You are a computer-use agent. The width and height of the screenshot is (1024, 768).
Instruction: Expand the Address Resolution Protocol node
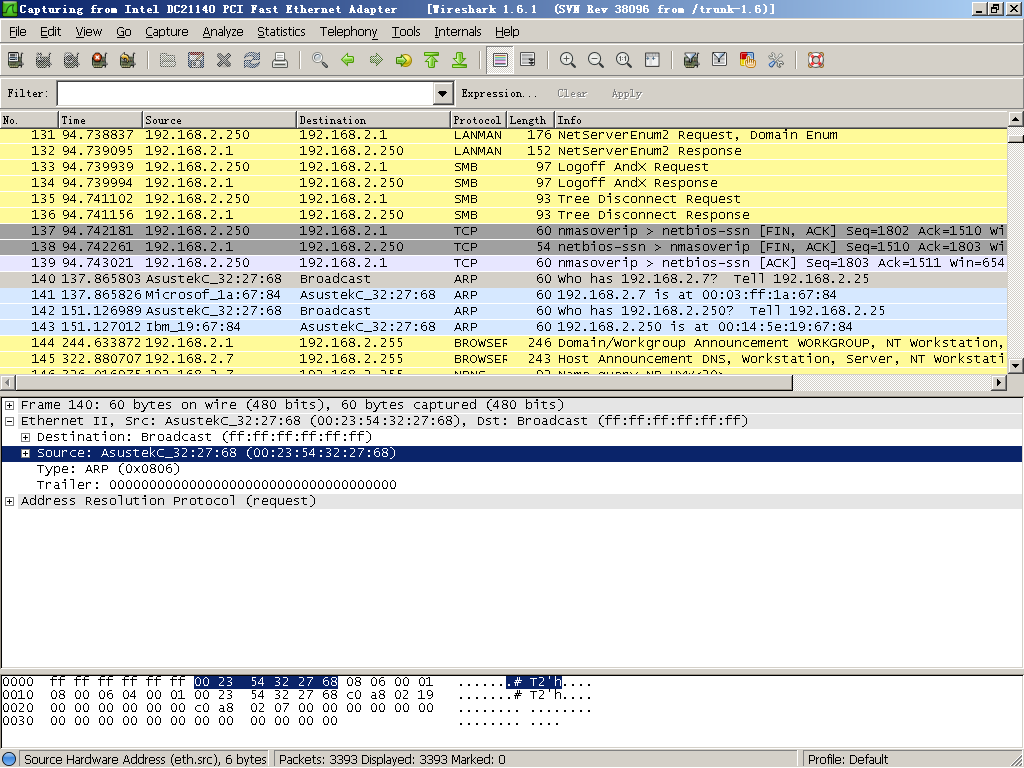10,501
